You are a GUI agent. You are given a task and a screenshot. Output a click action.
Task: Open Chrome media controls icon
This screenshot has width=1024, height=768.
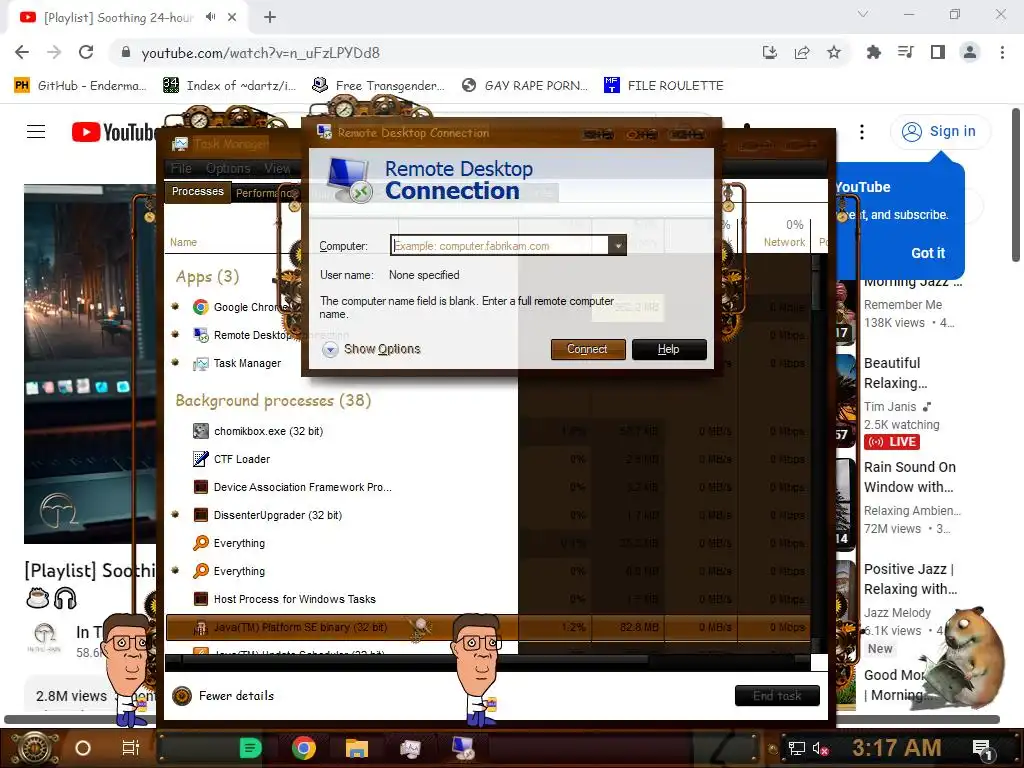pos(906,52)
